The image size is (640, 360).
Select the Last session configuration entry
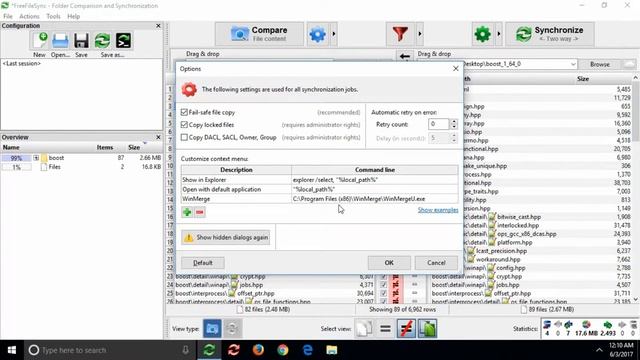22,64
